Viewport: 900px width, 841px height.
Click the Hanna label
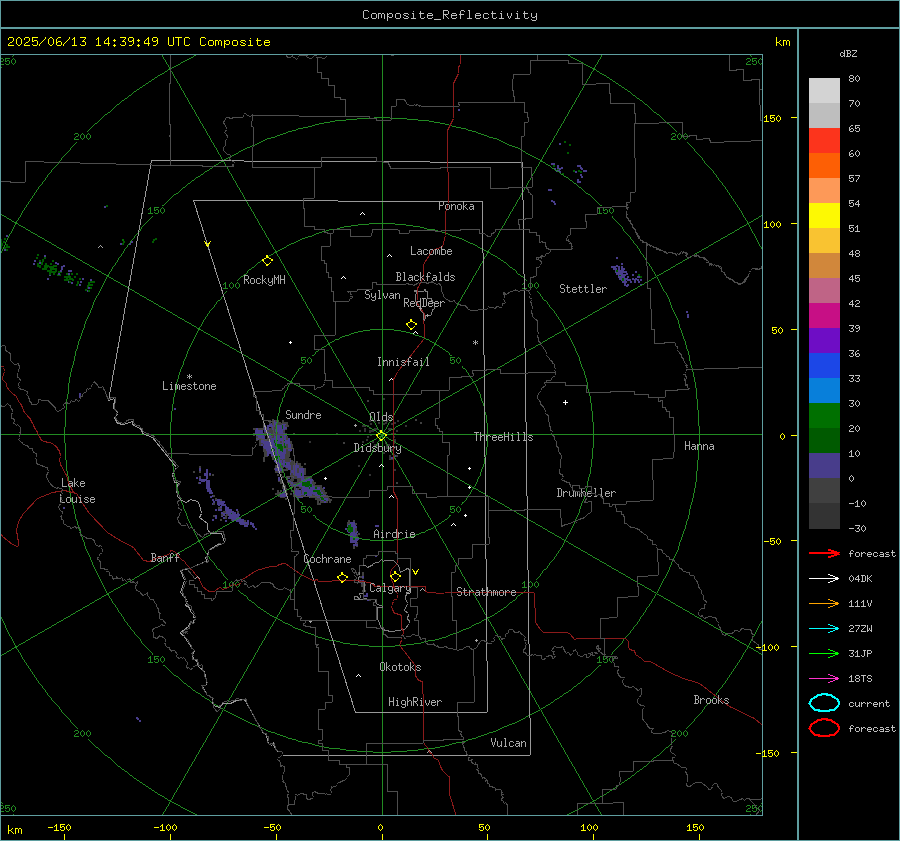[699, 446]
